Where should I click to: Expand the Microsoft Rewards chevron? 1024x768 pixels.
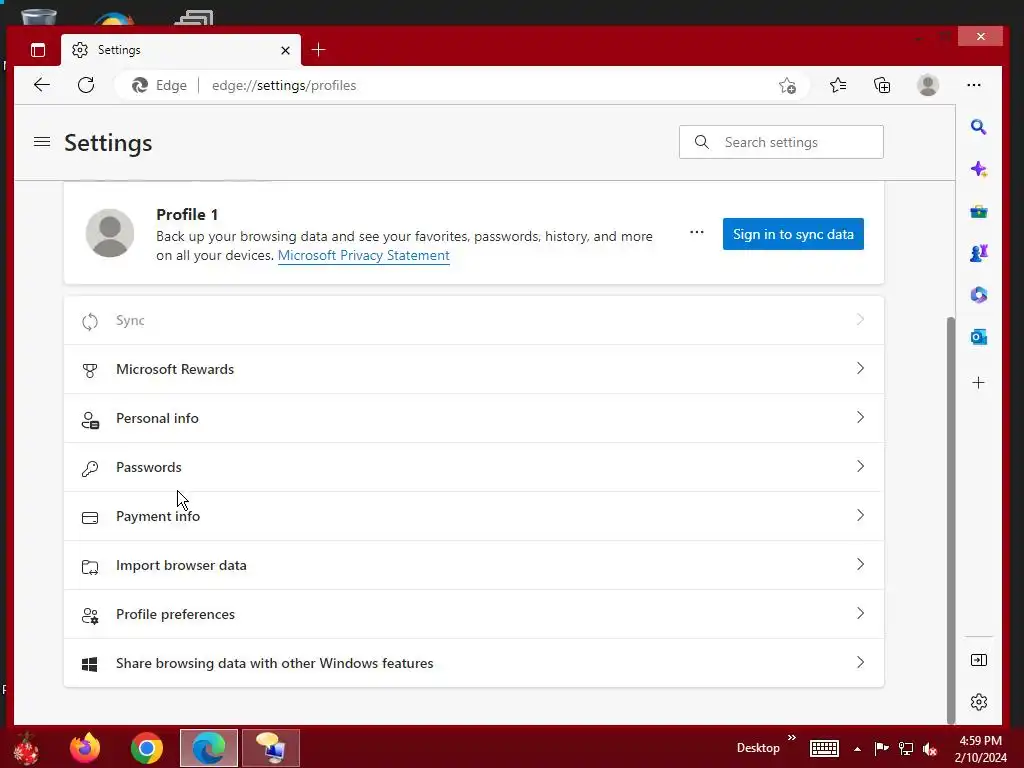coord(860,368)
